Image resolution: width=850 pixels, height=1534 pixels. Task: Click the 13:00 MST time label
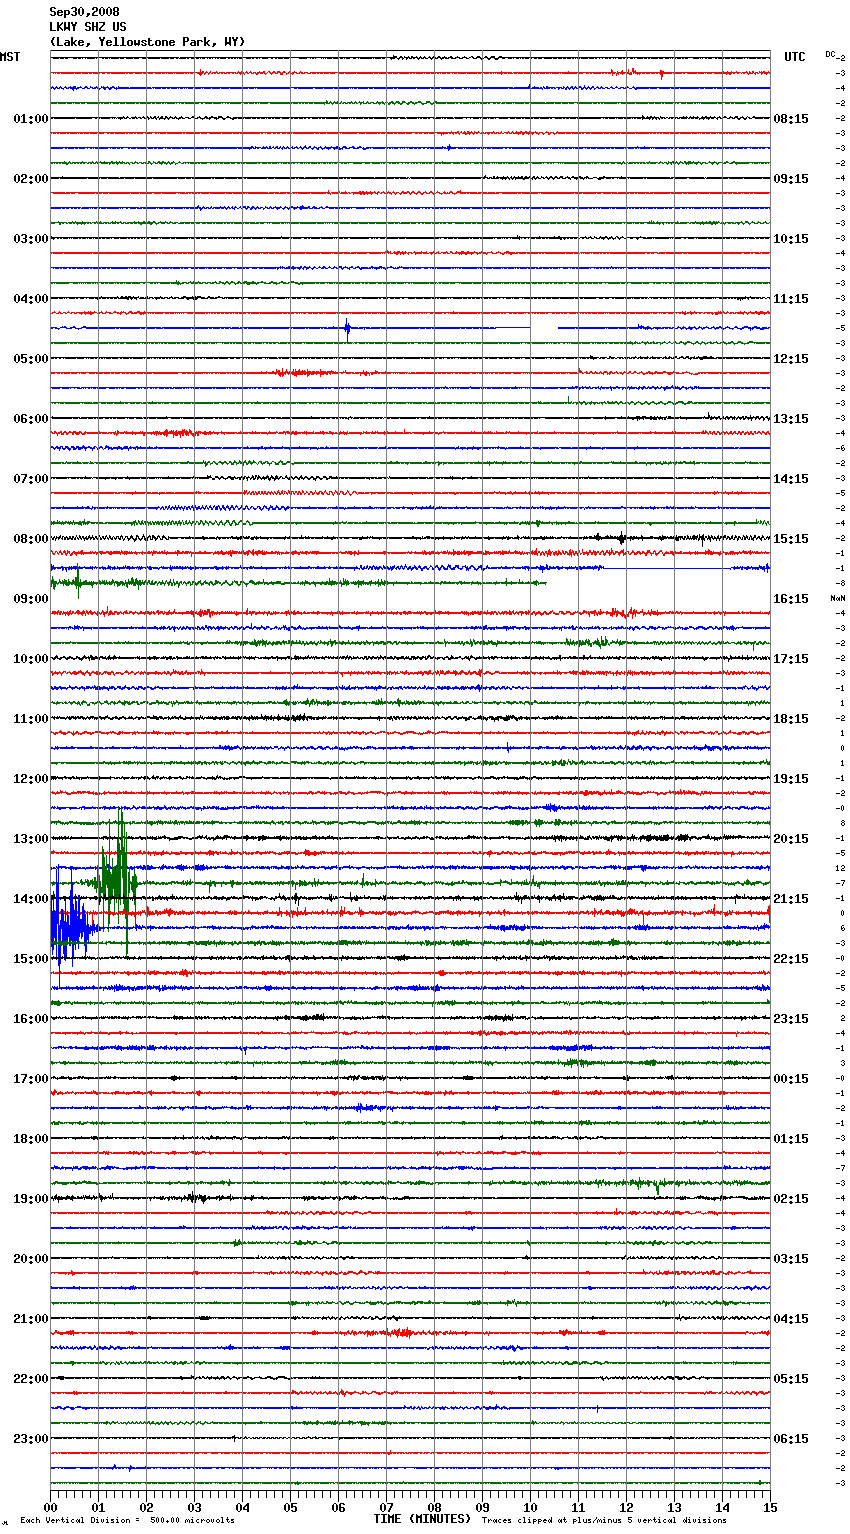coord(31,839)
